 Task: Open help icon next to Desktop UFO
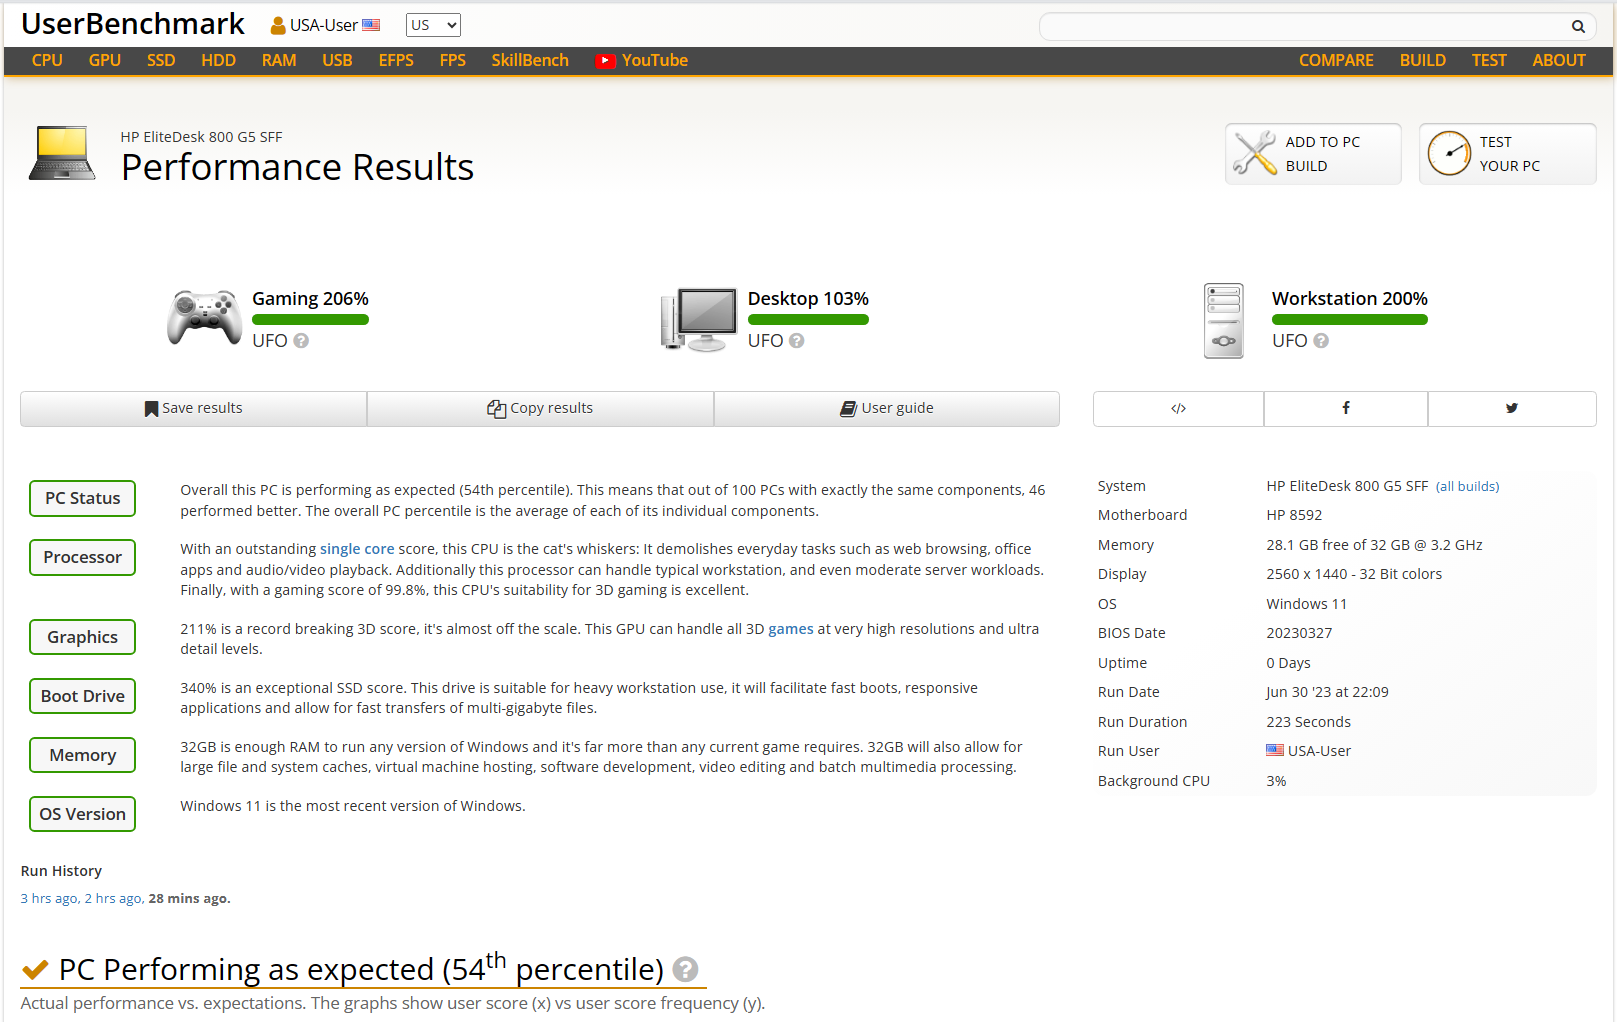pyautogui.click(x=796, y=341)
